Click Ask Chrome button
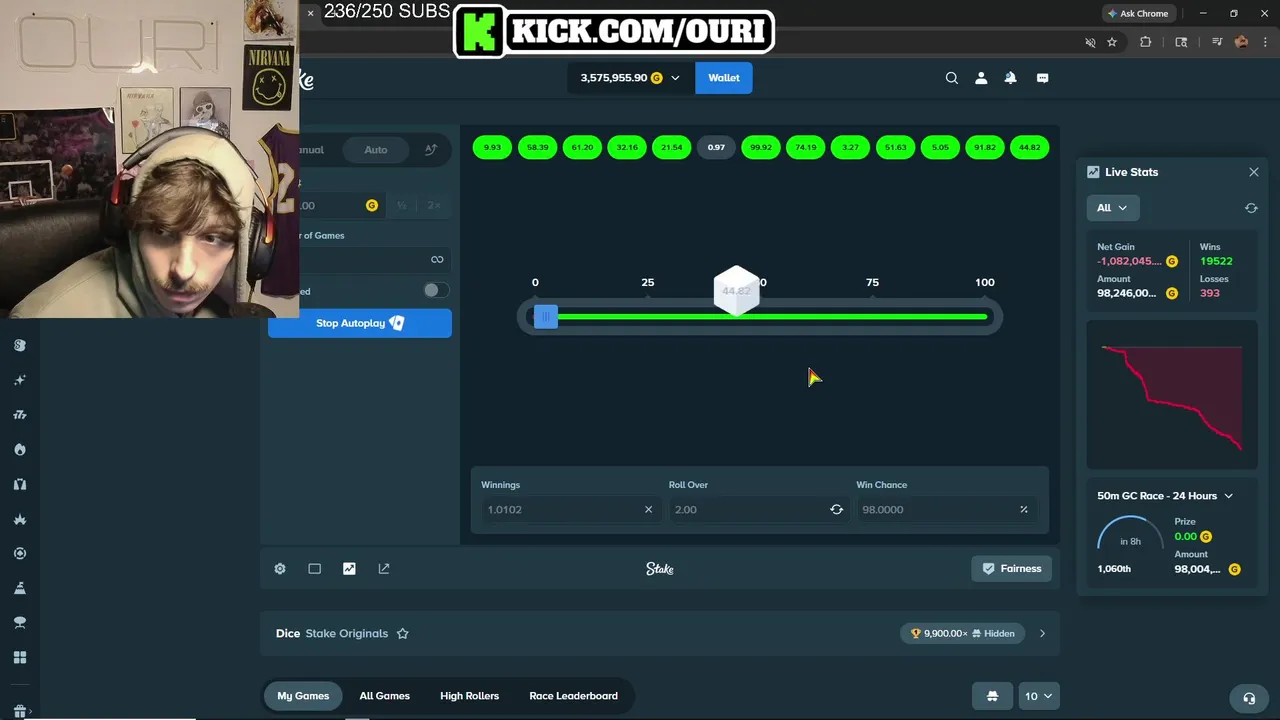 click(x=1138, y=14)
